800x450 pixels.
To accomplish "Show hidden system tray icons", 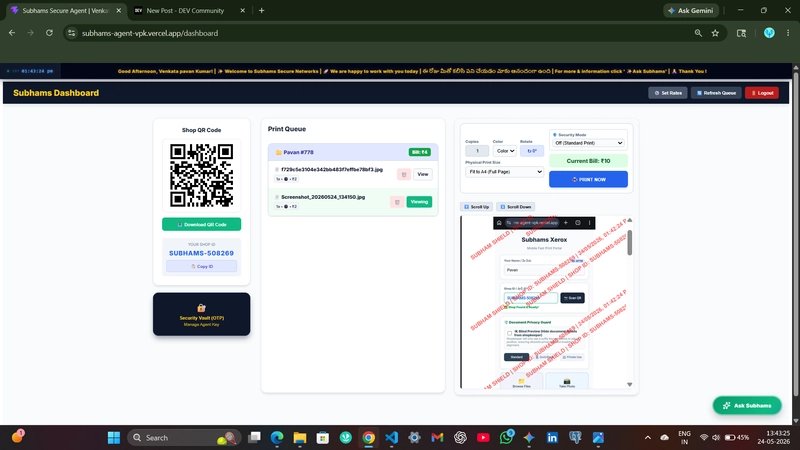I will tap(647, 438).
